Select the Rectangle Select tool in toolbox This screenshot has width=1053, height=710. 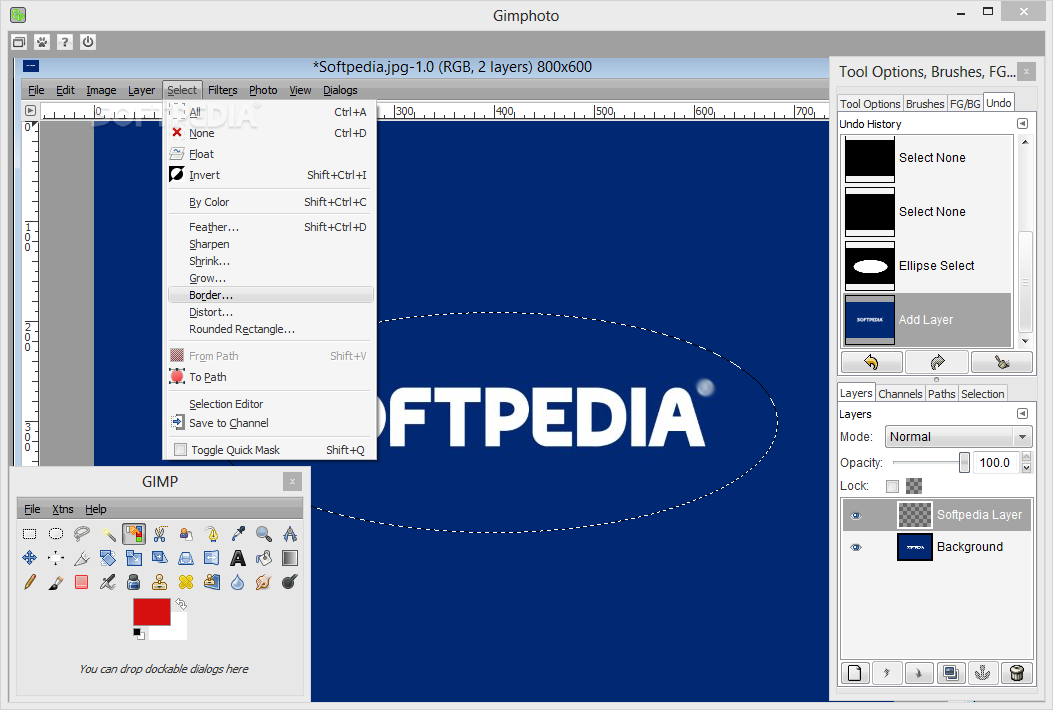[30, 534]
